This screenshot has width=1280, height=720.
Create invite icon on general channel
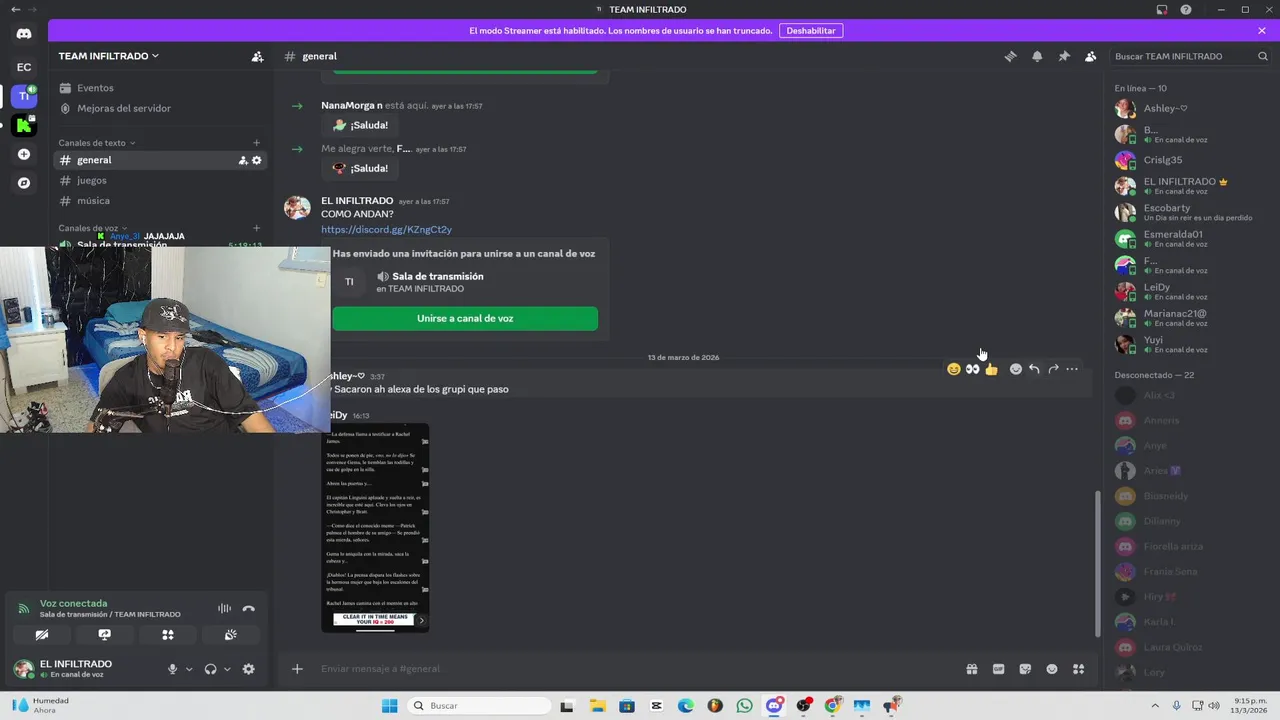click(x=243, y=160)
